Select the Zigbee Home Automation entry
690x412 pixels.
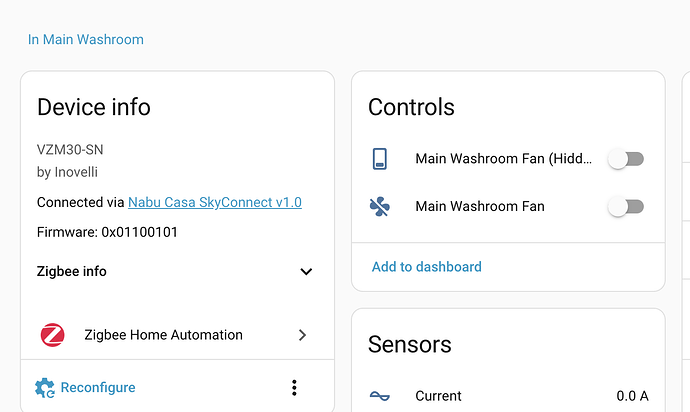(x=163, y=335)
